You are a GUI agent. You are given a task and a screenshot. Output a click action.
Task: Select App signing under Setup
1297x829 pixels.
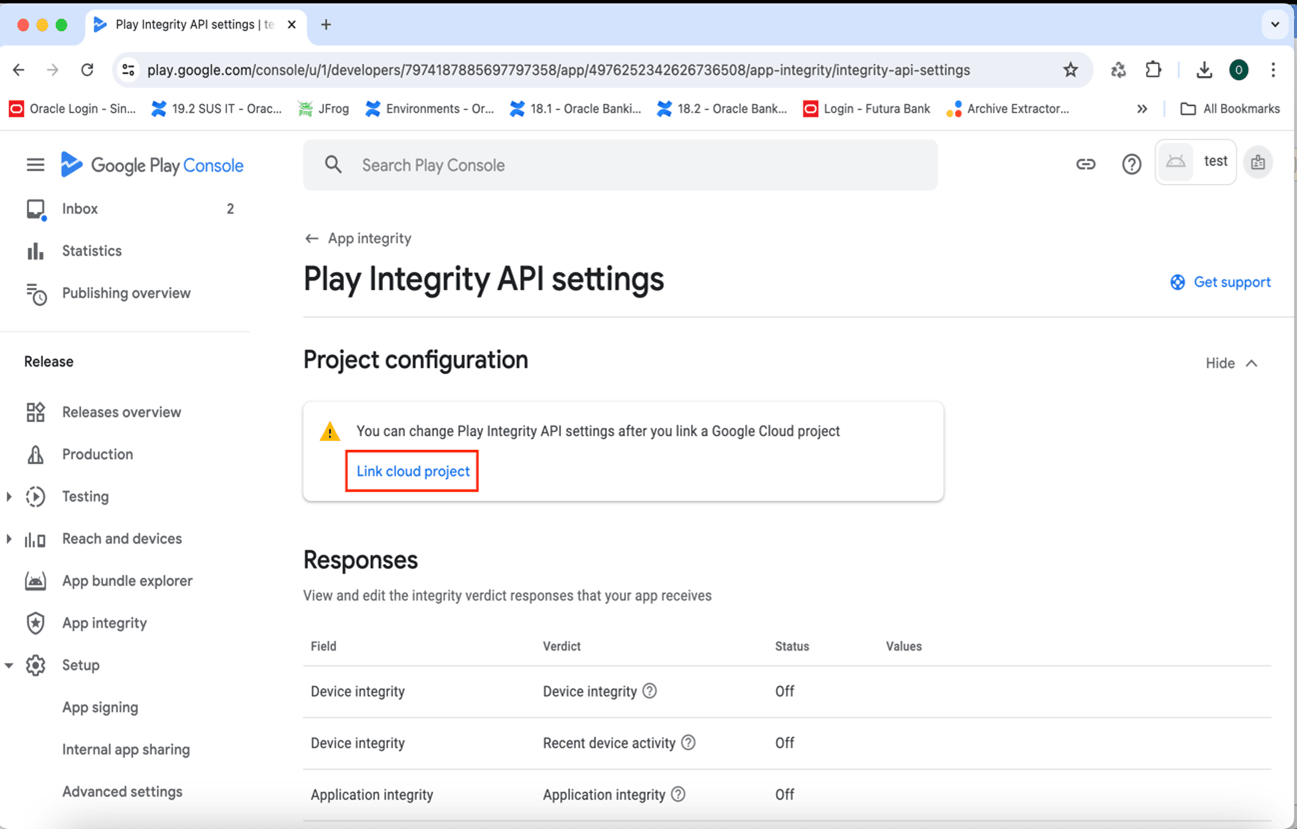click(100, 707)
